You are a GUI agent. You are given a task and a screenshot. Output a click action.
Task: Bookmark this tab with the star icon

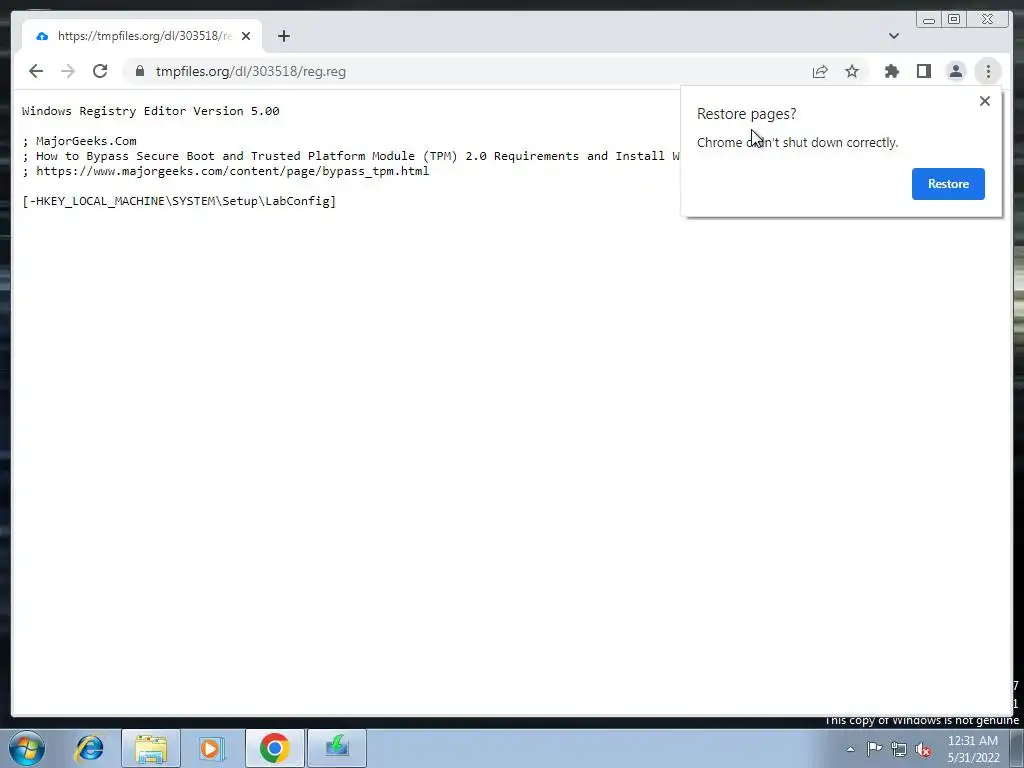pos(852,71)
